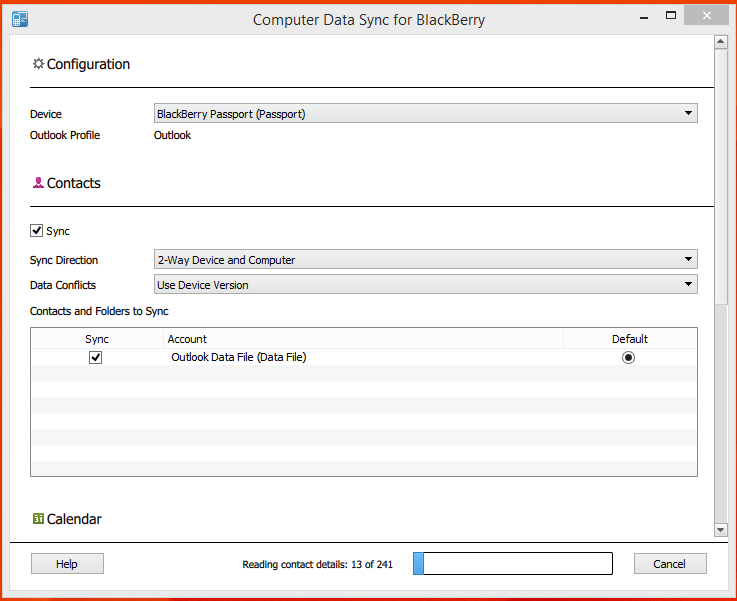The image size is (737, 601).
Task: Click the Help button
Action: pos(67,563)
